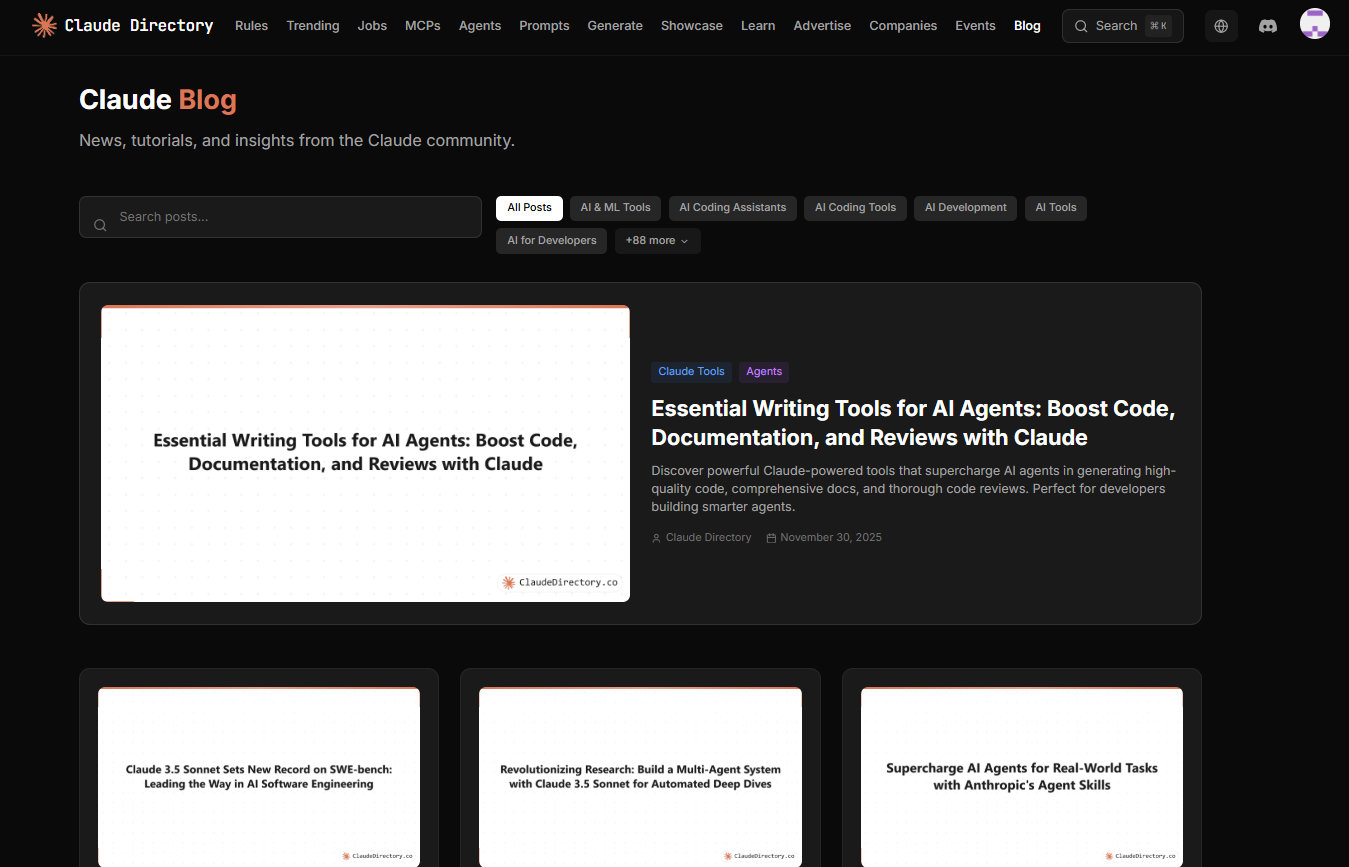
Task: Open the Supercharge AI Agents post thumbnail
Action: [x=1022, y=777]
